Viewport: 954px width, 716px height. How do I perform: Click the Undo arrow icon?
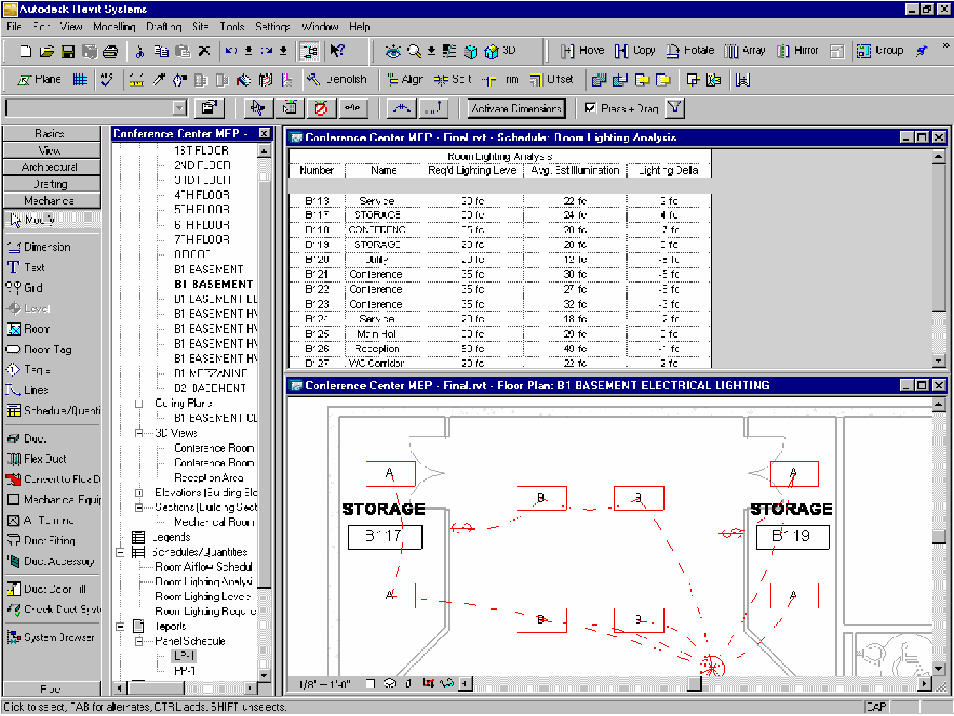(231, 51)
